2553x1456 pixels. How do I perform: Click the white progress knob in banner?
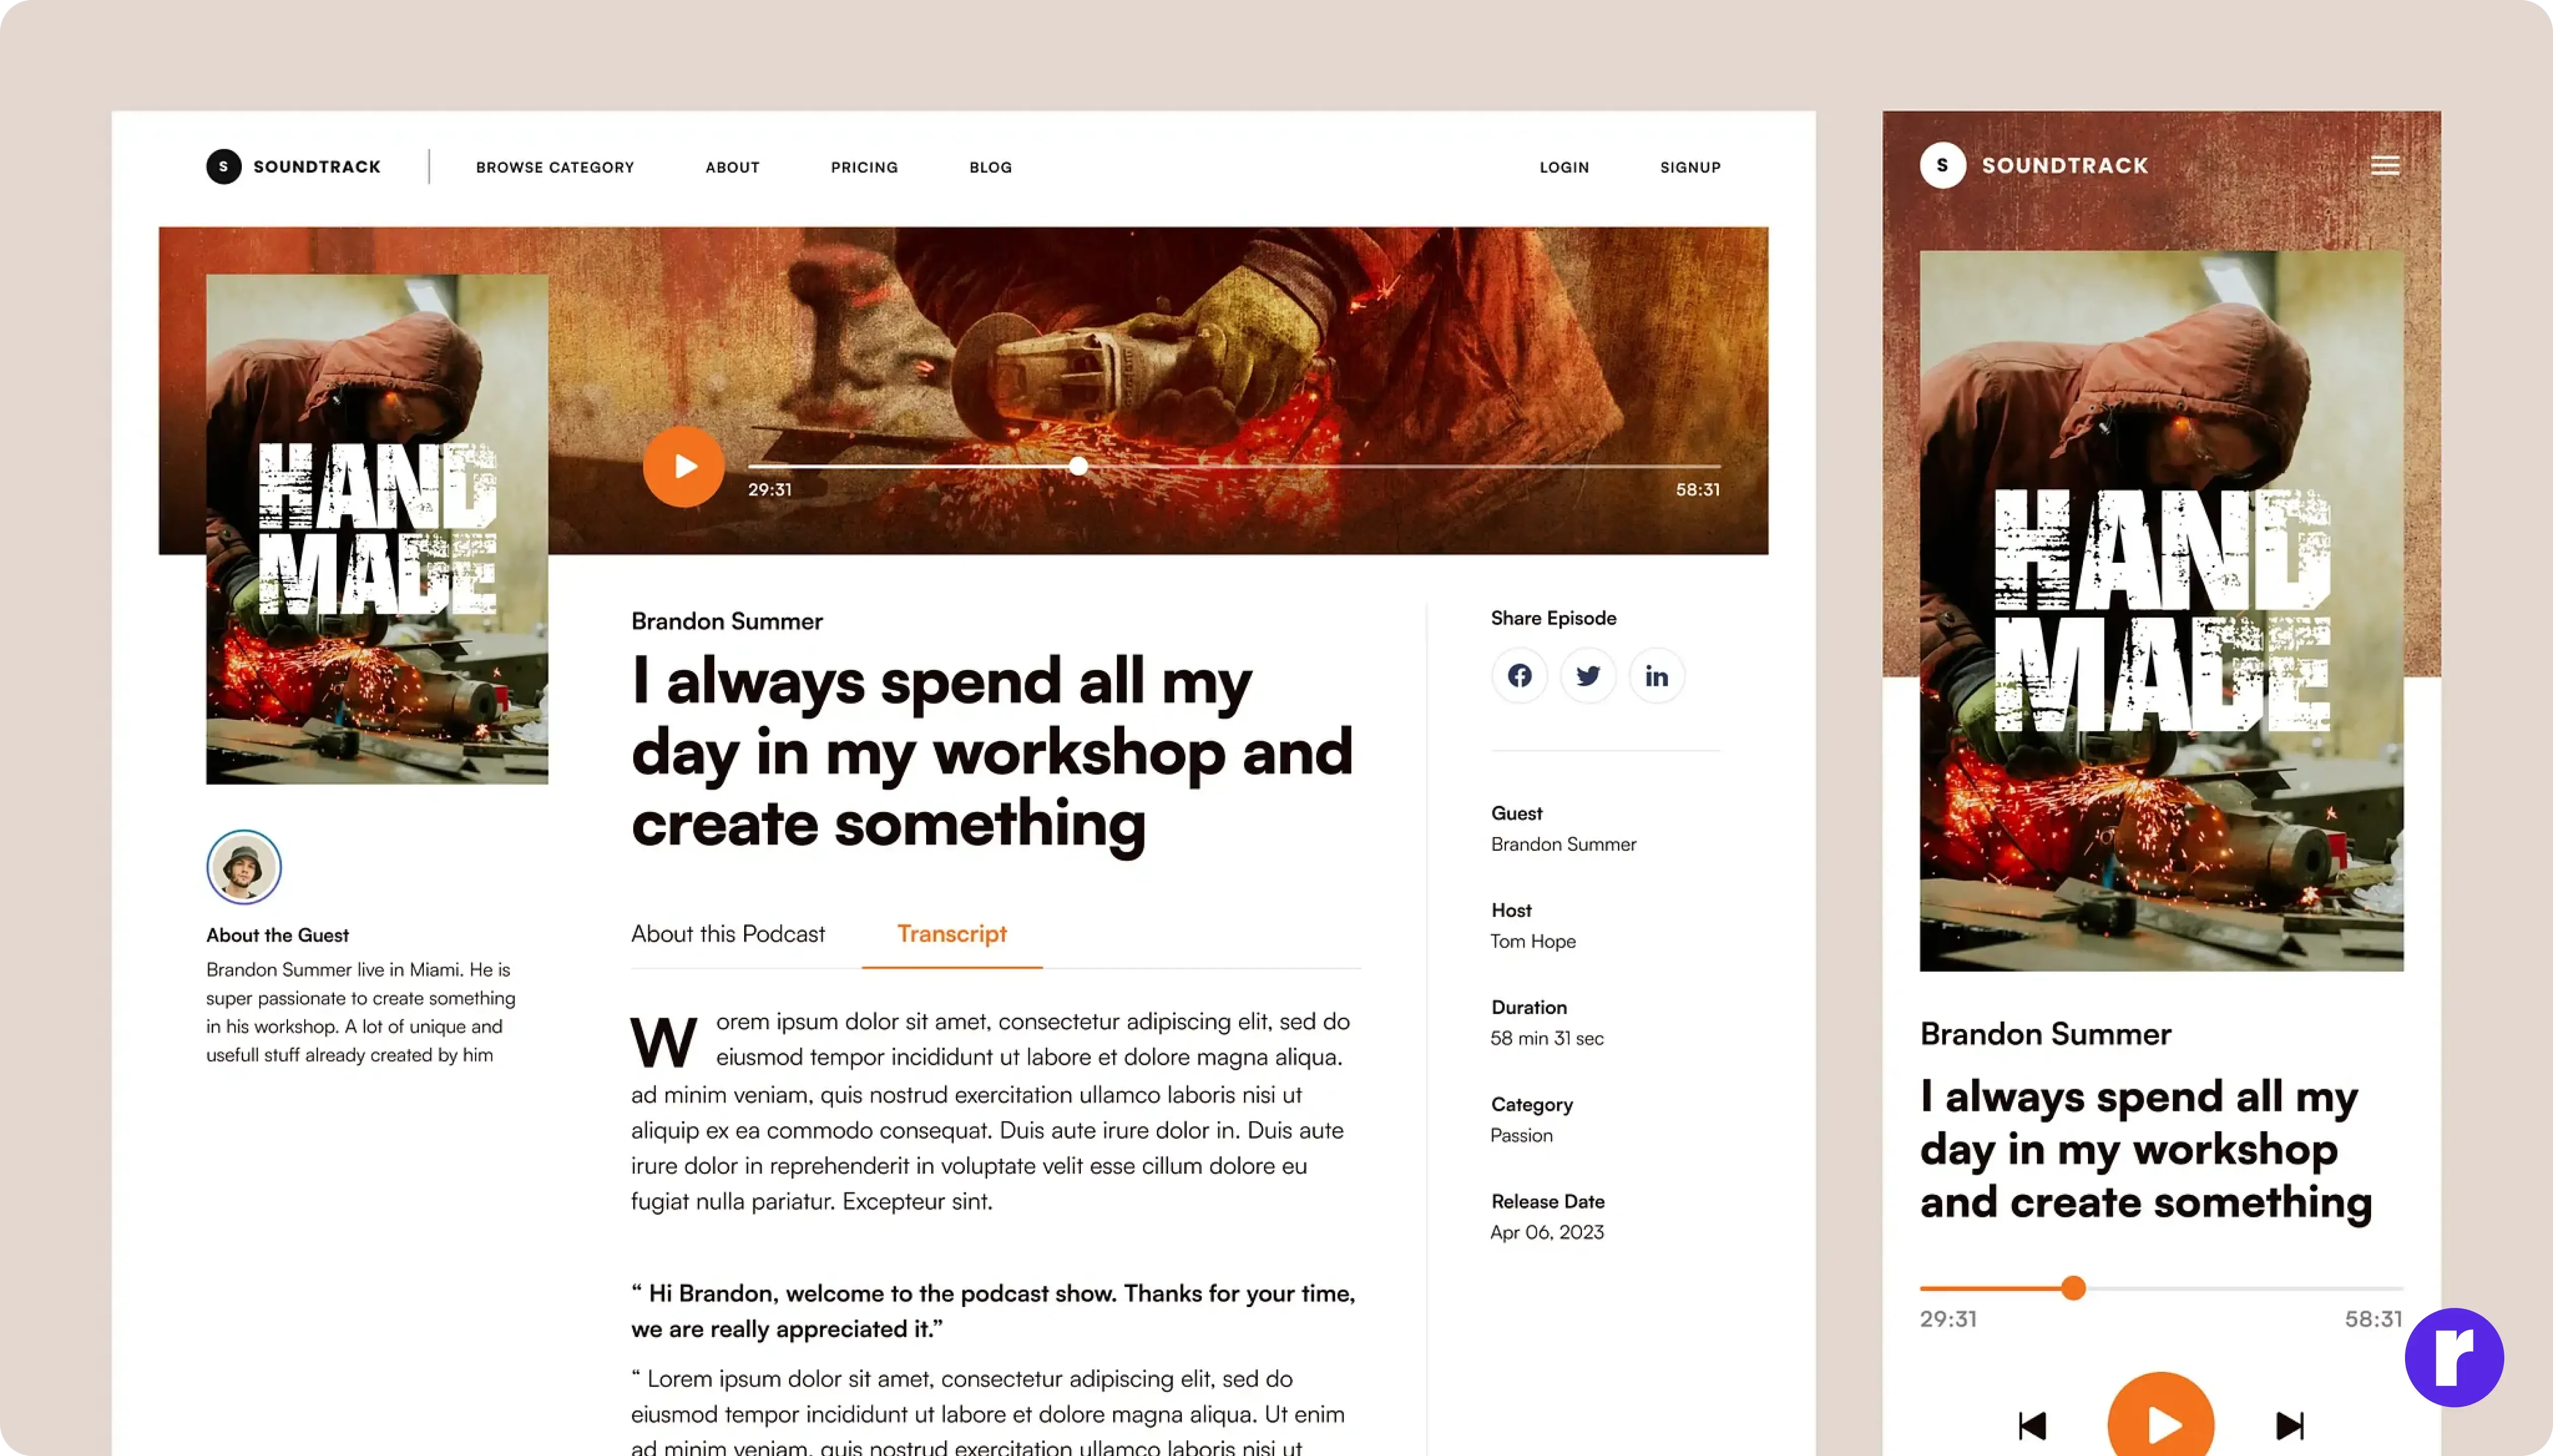coord(1077,466)
